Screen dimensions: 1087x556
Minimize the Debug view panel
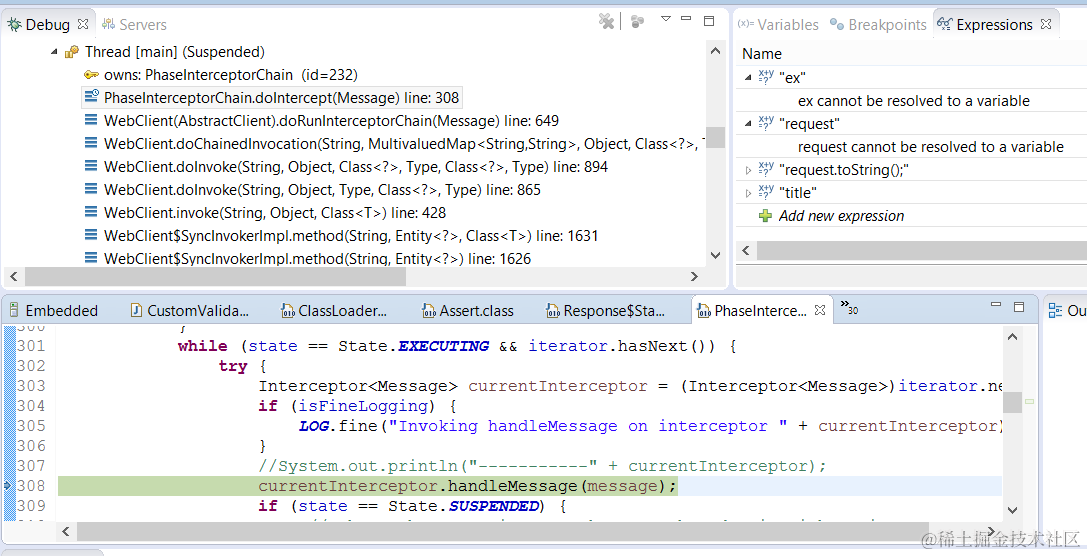coord(686,19)
